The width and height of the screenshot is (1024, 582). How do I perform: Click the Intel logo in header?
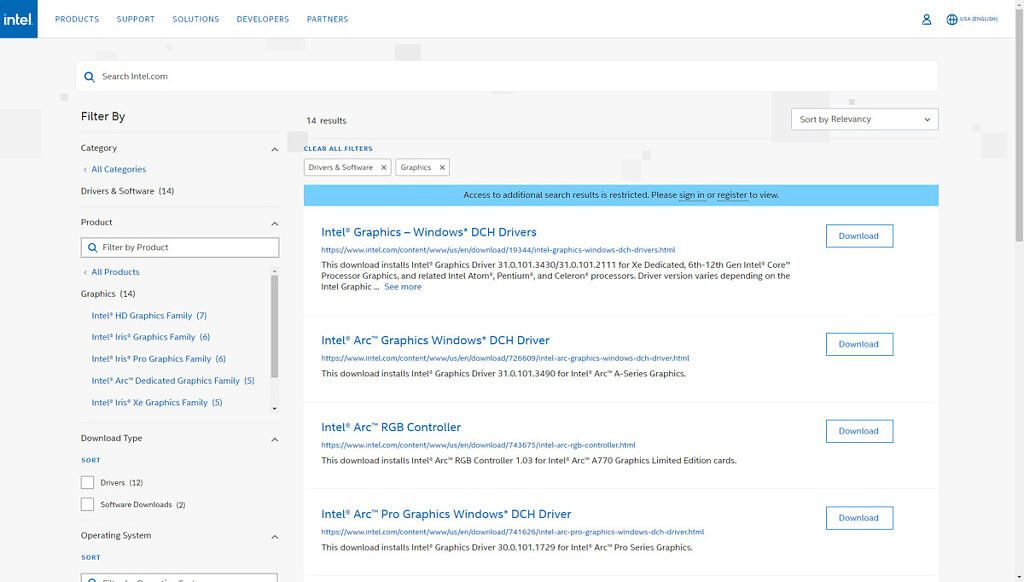tap(18, 19)
